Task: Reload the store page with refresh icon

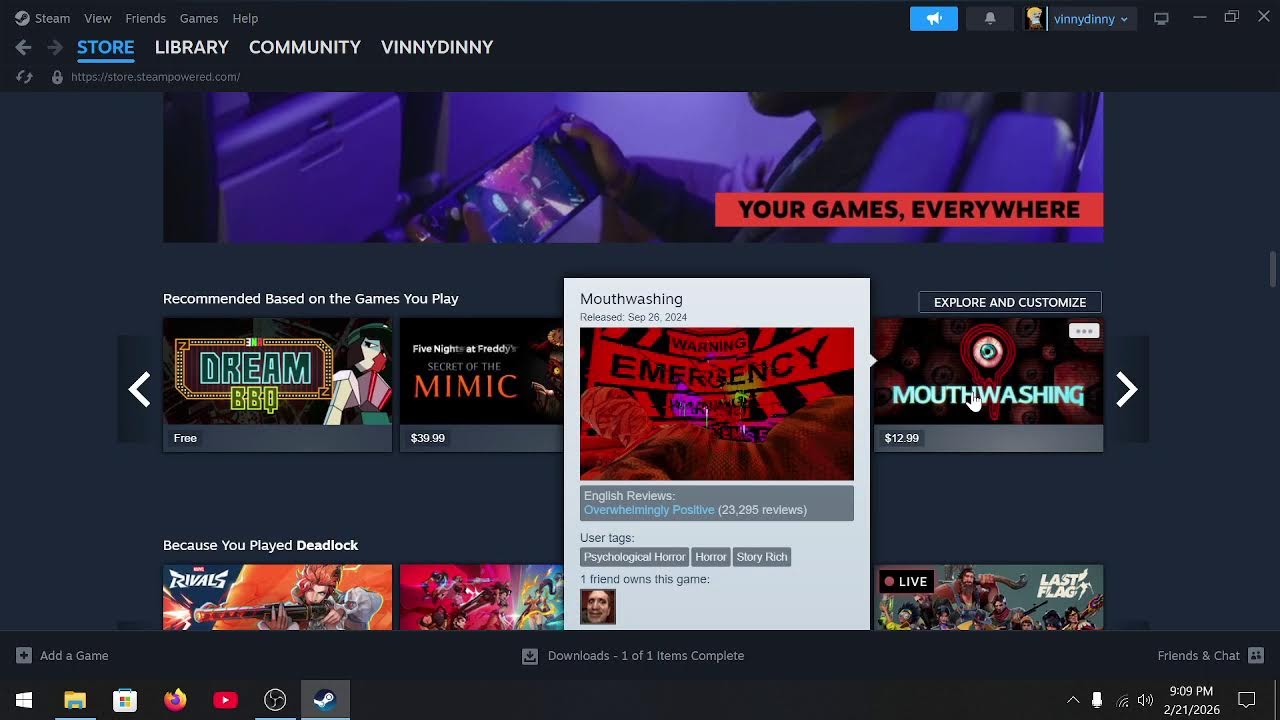Action: click(25, 77)
